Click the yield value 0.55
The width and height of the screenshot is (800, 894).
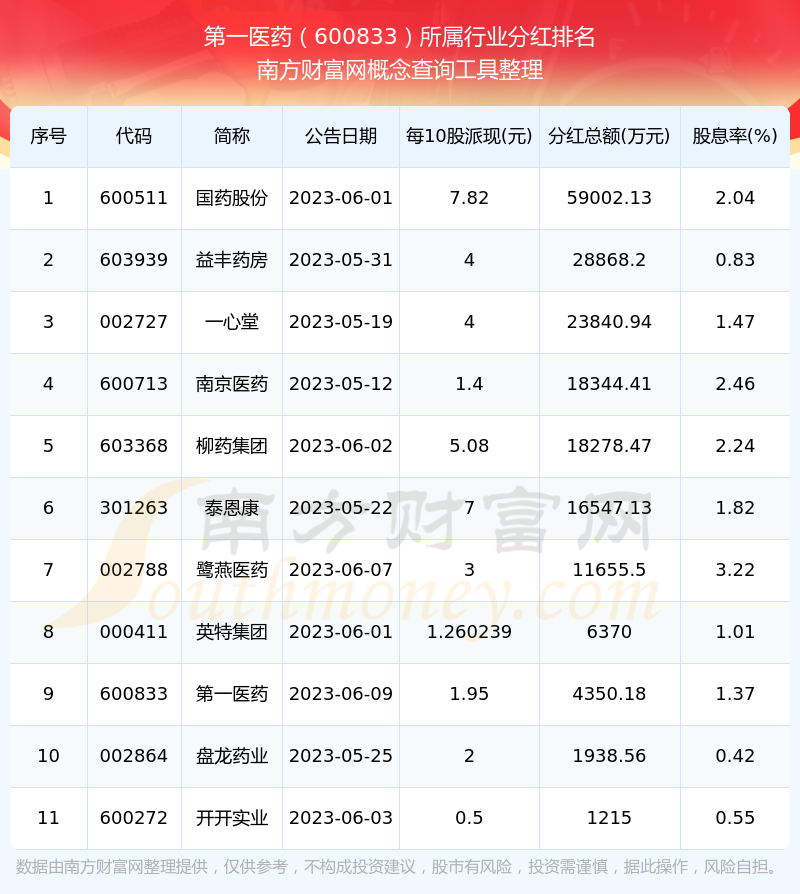point(735,819)
